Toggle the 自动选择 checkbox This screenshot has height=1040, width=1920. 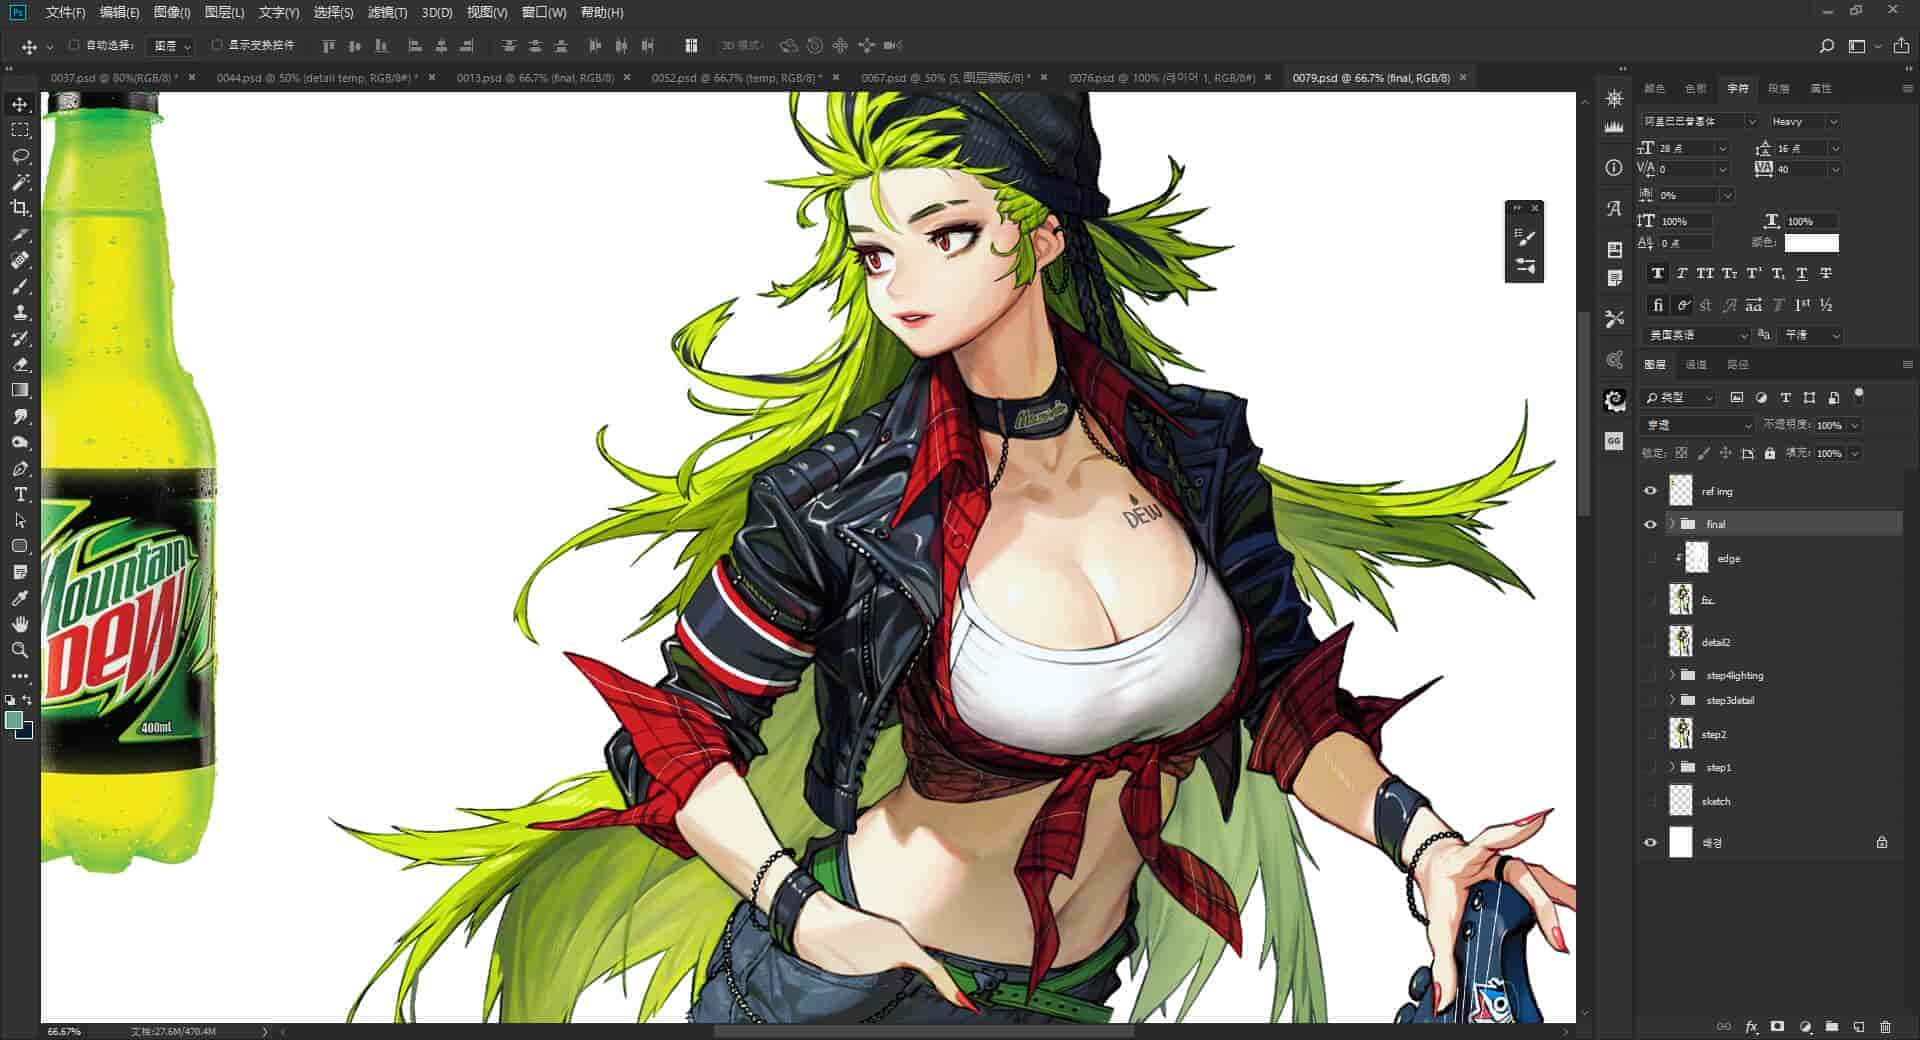click(74, 45)
